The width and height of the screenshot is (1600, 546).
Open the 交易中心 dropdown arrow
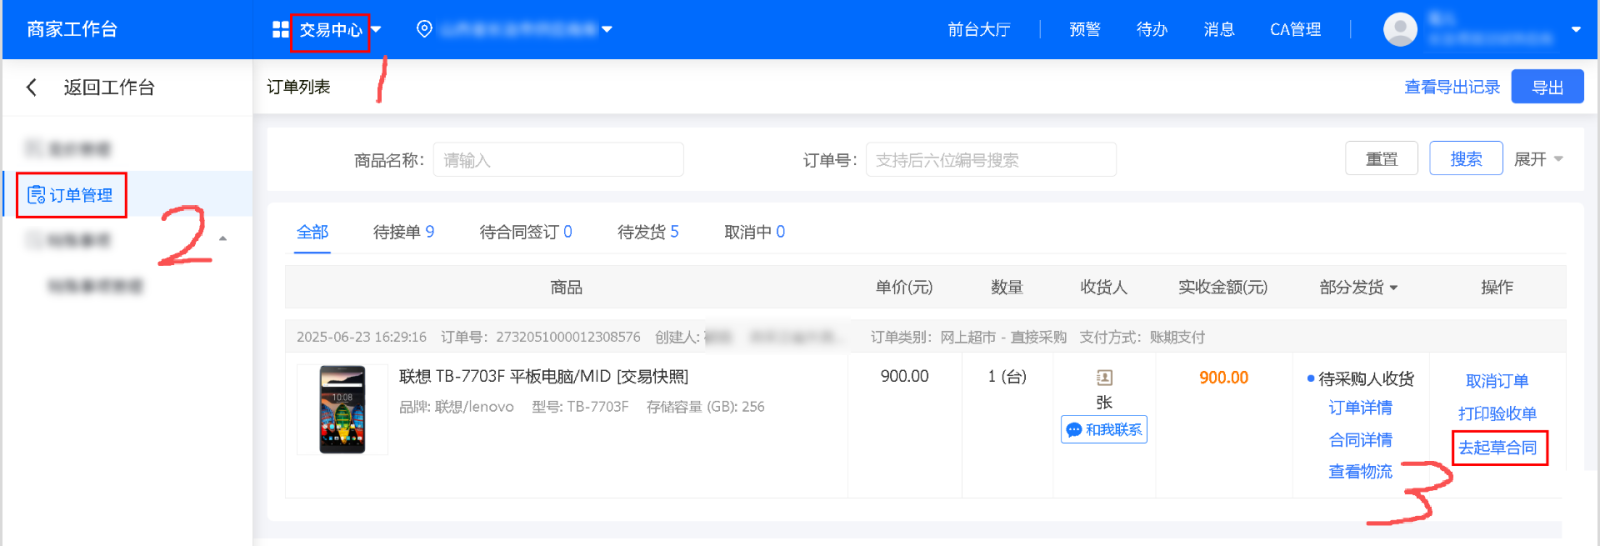tap(377, 30)
